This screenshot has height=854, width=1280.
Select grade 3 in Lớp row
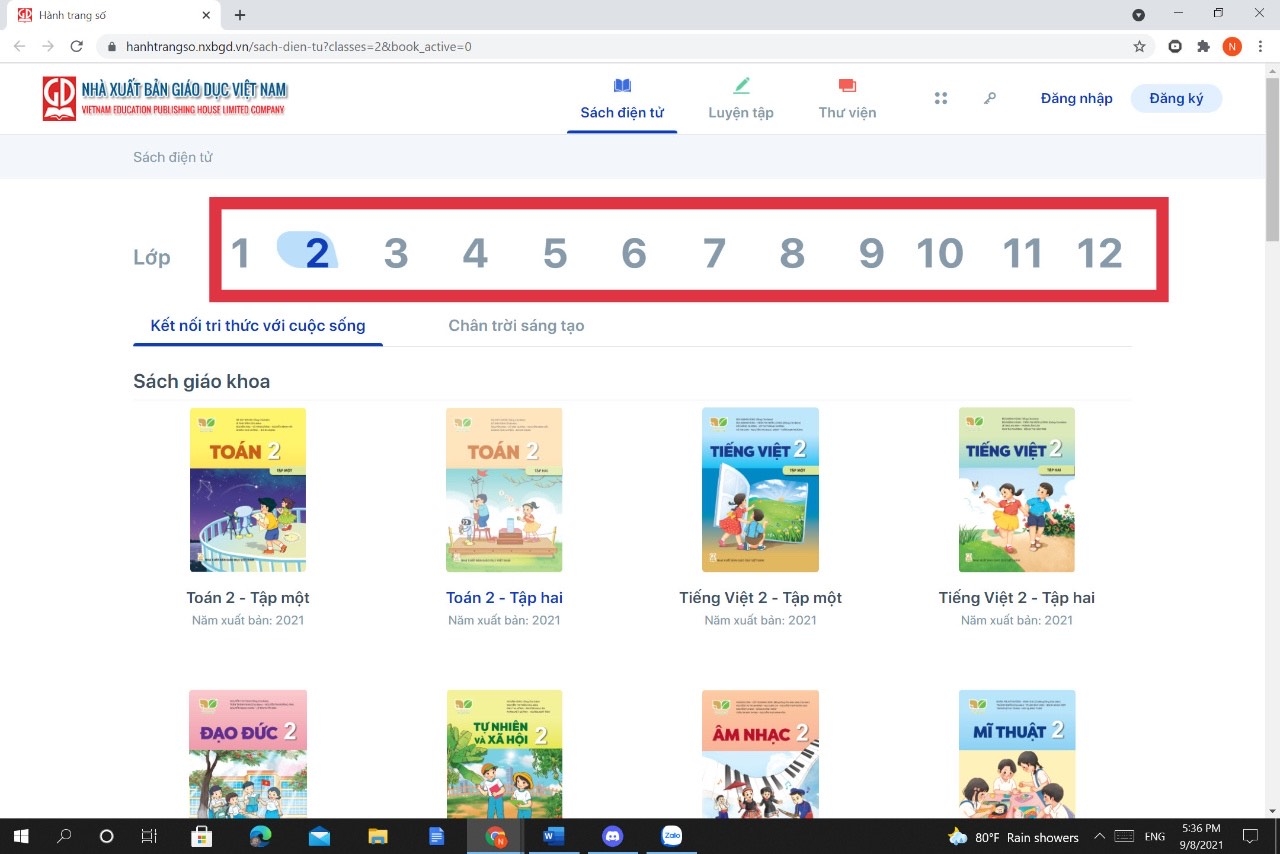coord(396,254)
